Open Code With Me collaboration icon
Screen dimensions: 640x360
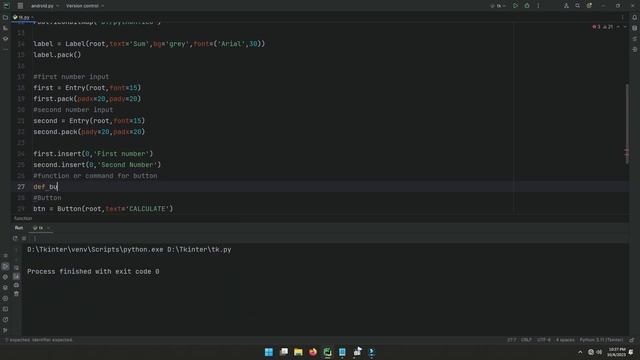[566, 6]
